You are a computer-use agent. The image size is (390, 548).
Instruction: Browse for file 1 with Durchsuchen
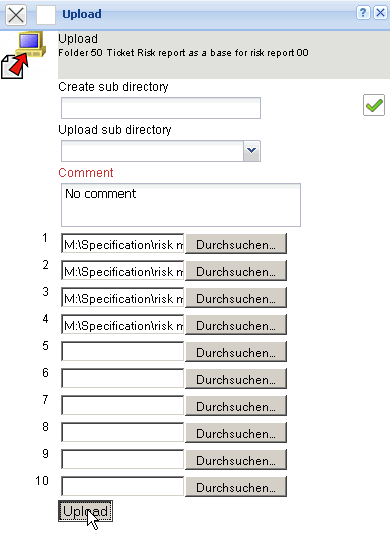pos(236,244)
